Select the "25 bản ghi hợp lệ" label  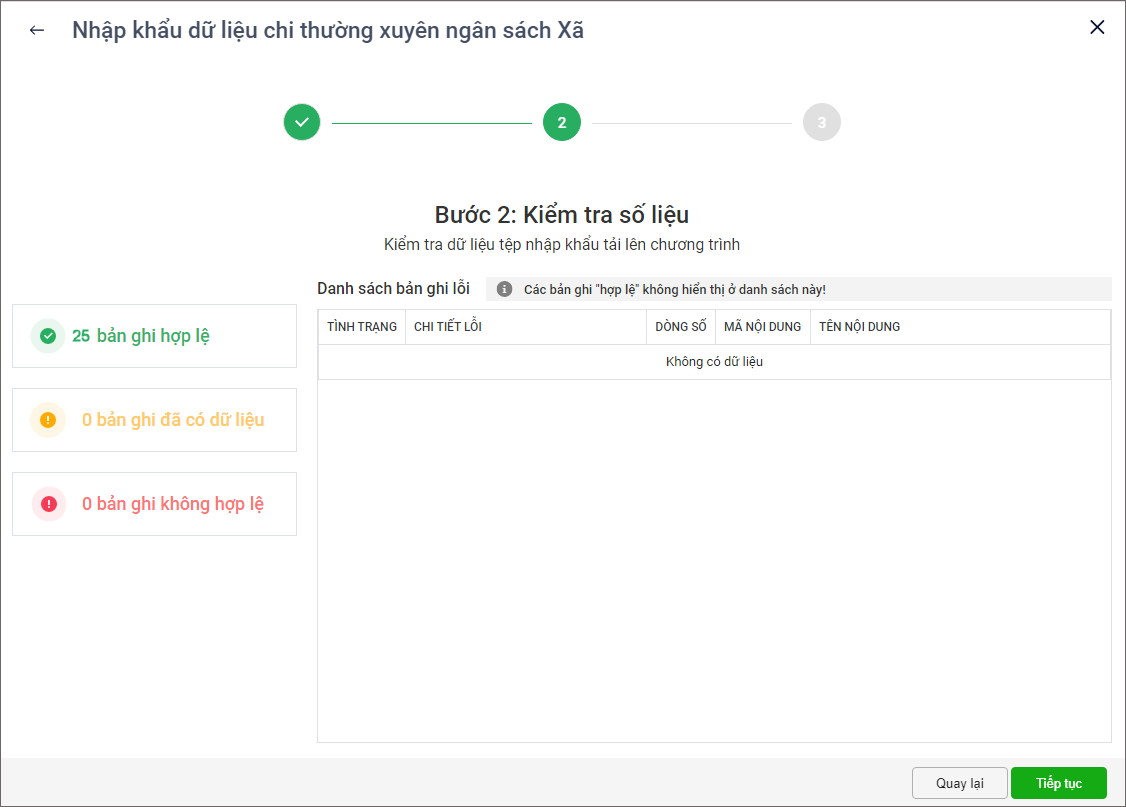(140, 336)
